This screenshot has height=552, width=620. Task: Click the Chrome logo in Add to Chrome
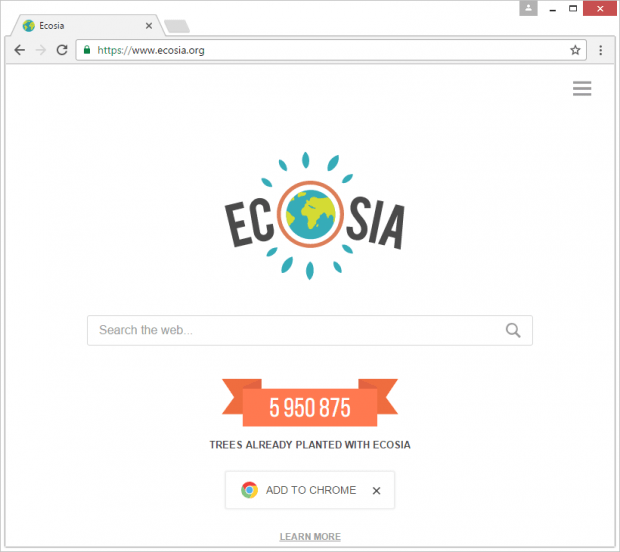250,490
